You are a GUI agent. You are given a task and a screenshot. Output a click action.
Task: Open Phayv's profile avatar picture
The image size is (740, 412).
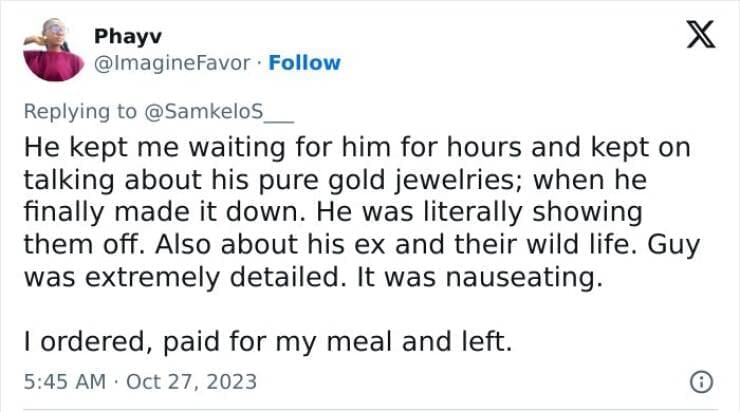coord(54,50)
